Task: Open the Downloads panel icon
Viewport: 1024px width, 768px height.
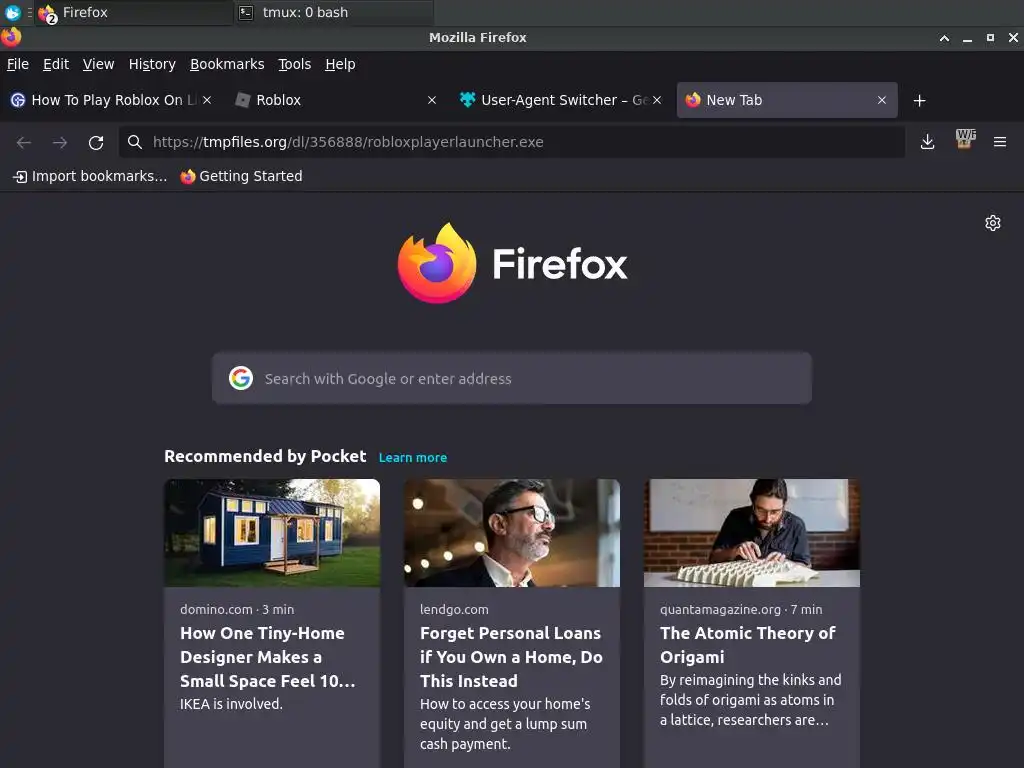Action: pyautogui.click(x=927, y=142)
